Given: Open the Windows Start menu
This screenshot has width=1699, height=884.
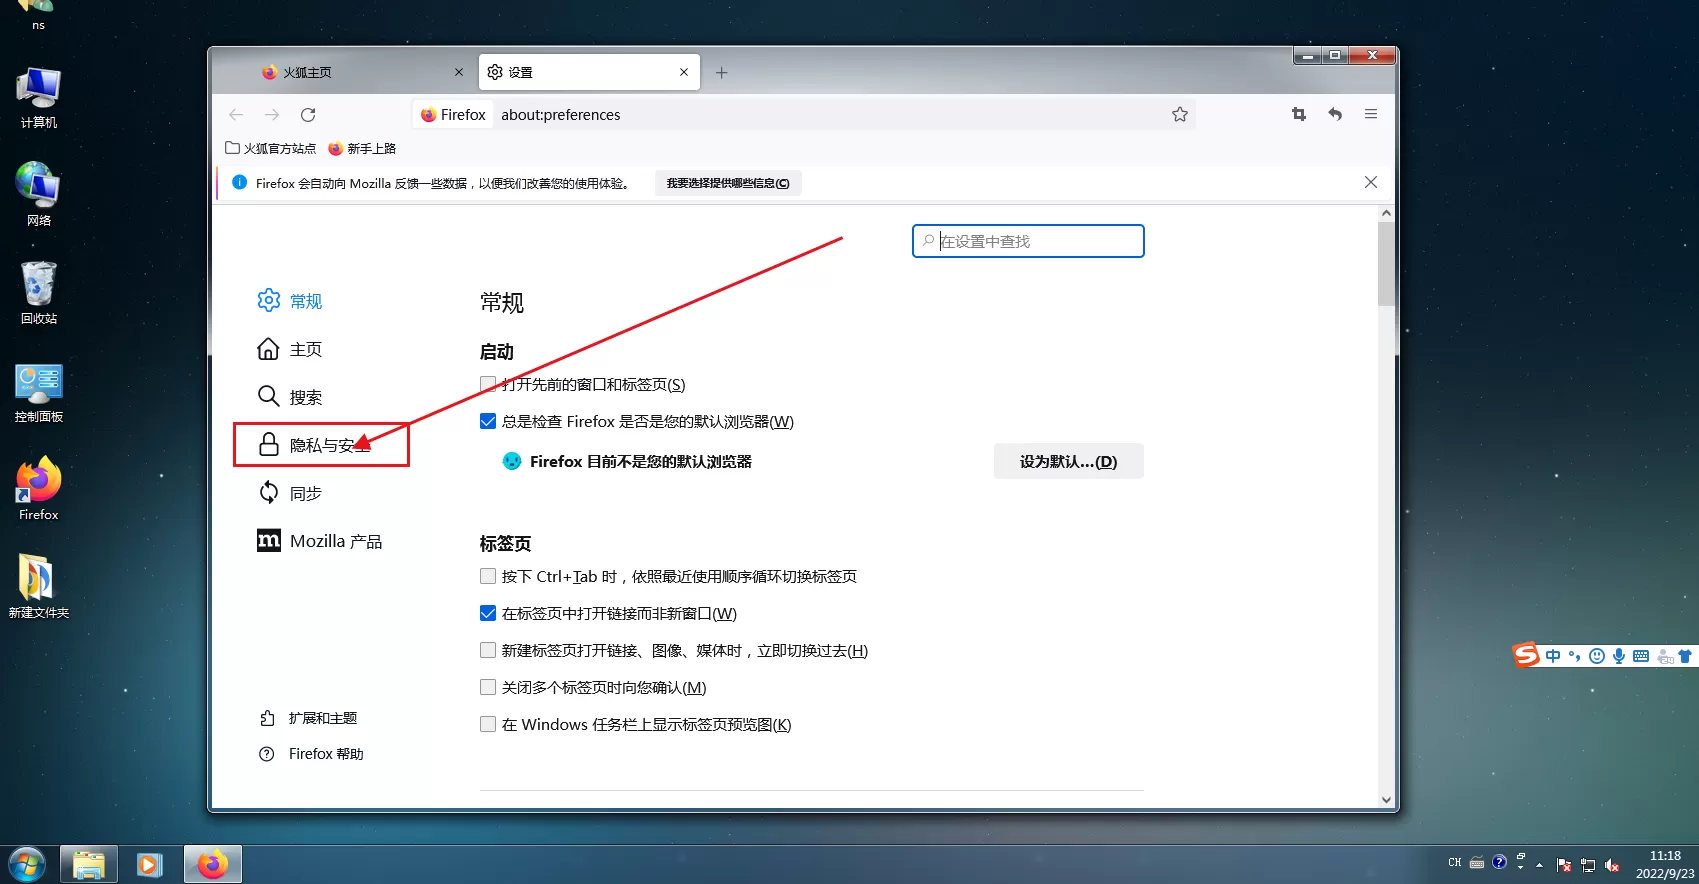Looking at the screenshot, I should pyautogui.click(x=26, y=864).
